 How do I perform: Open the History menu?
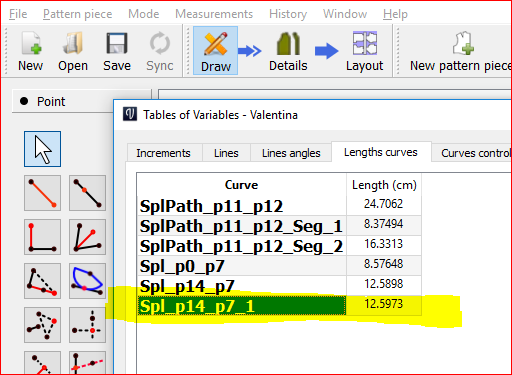[288, 14]
